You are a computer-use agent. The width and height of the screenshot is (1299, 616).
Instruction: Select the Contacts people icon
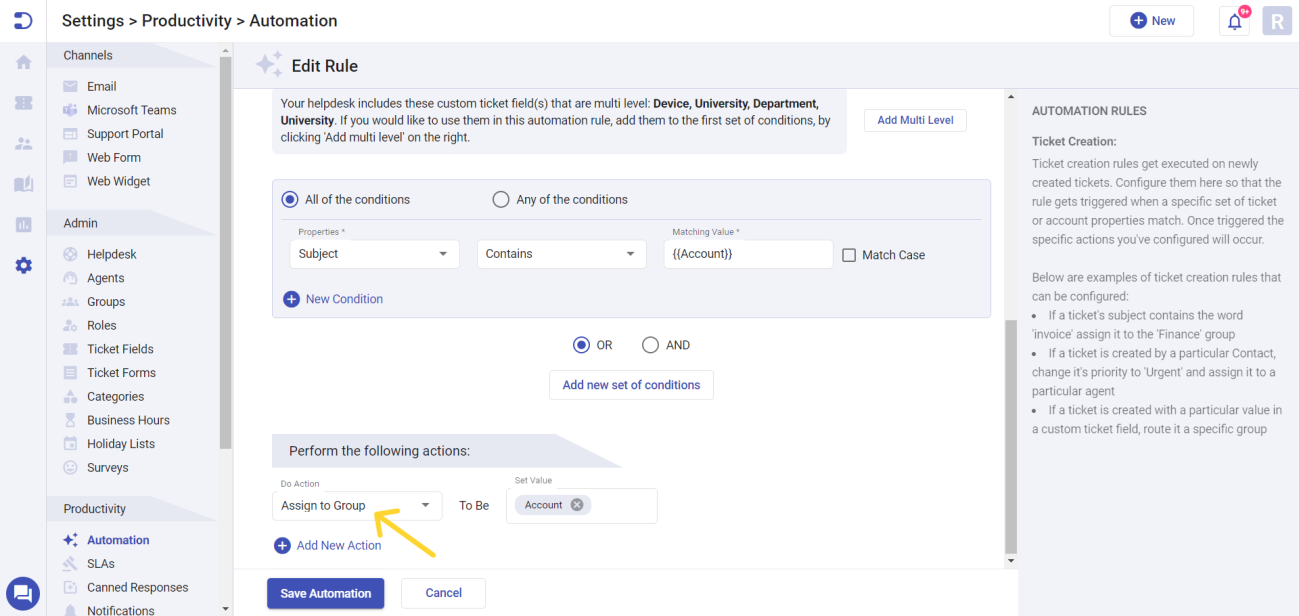[22, 143]
